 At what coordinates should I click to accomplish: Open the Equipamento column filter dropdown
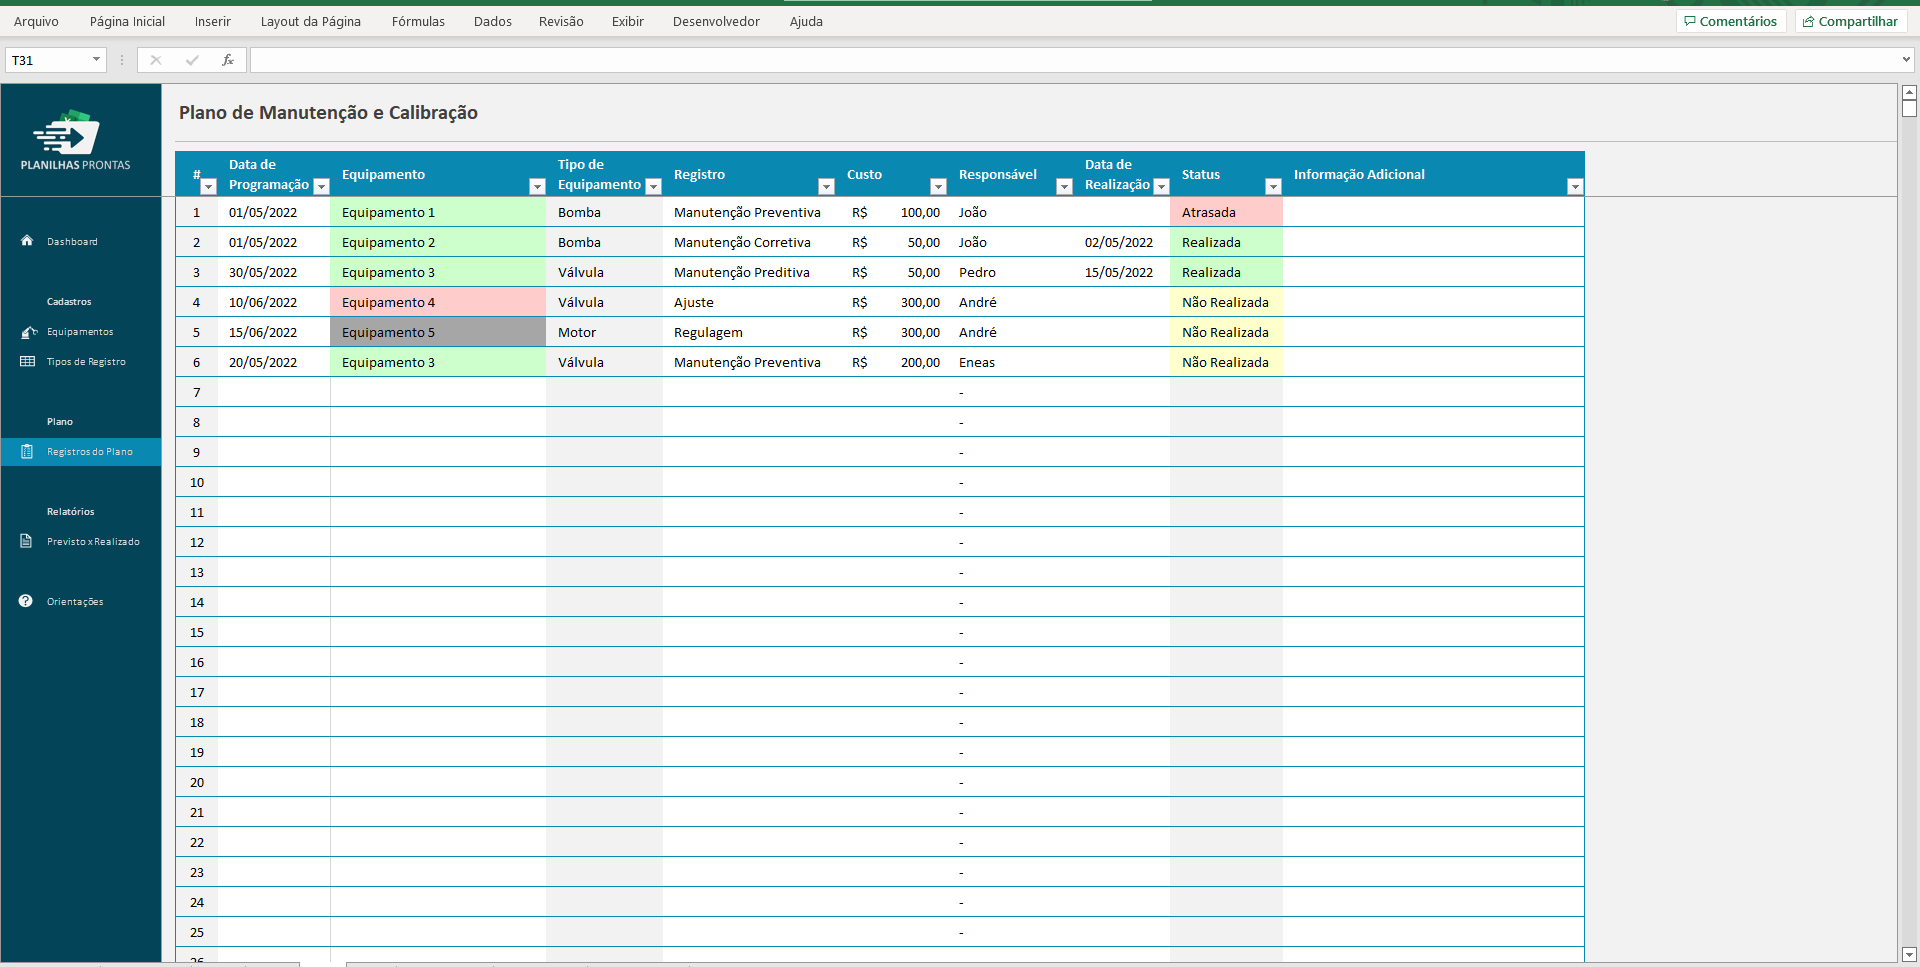coord(537,187)
